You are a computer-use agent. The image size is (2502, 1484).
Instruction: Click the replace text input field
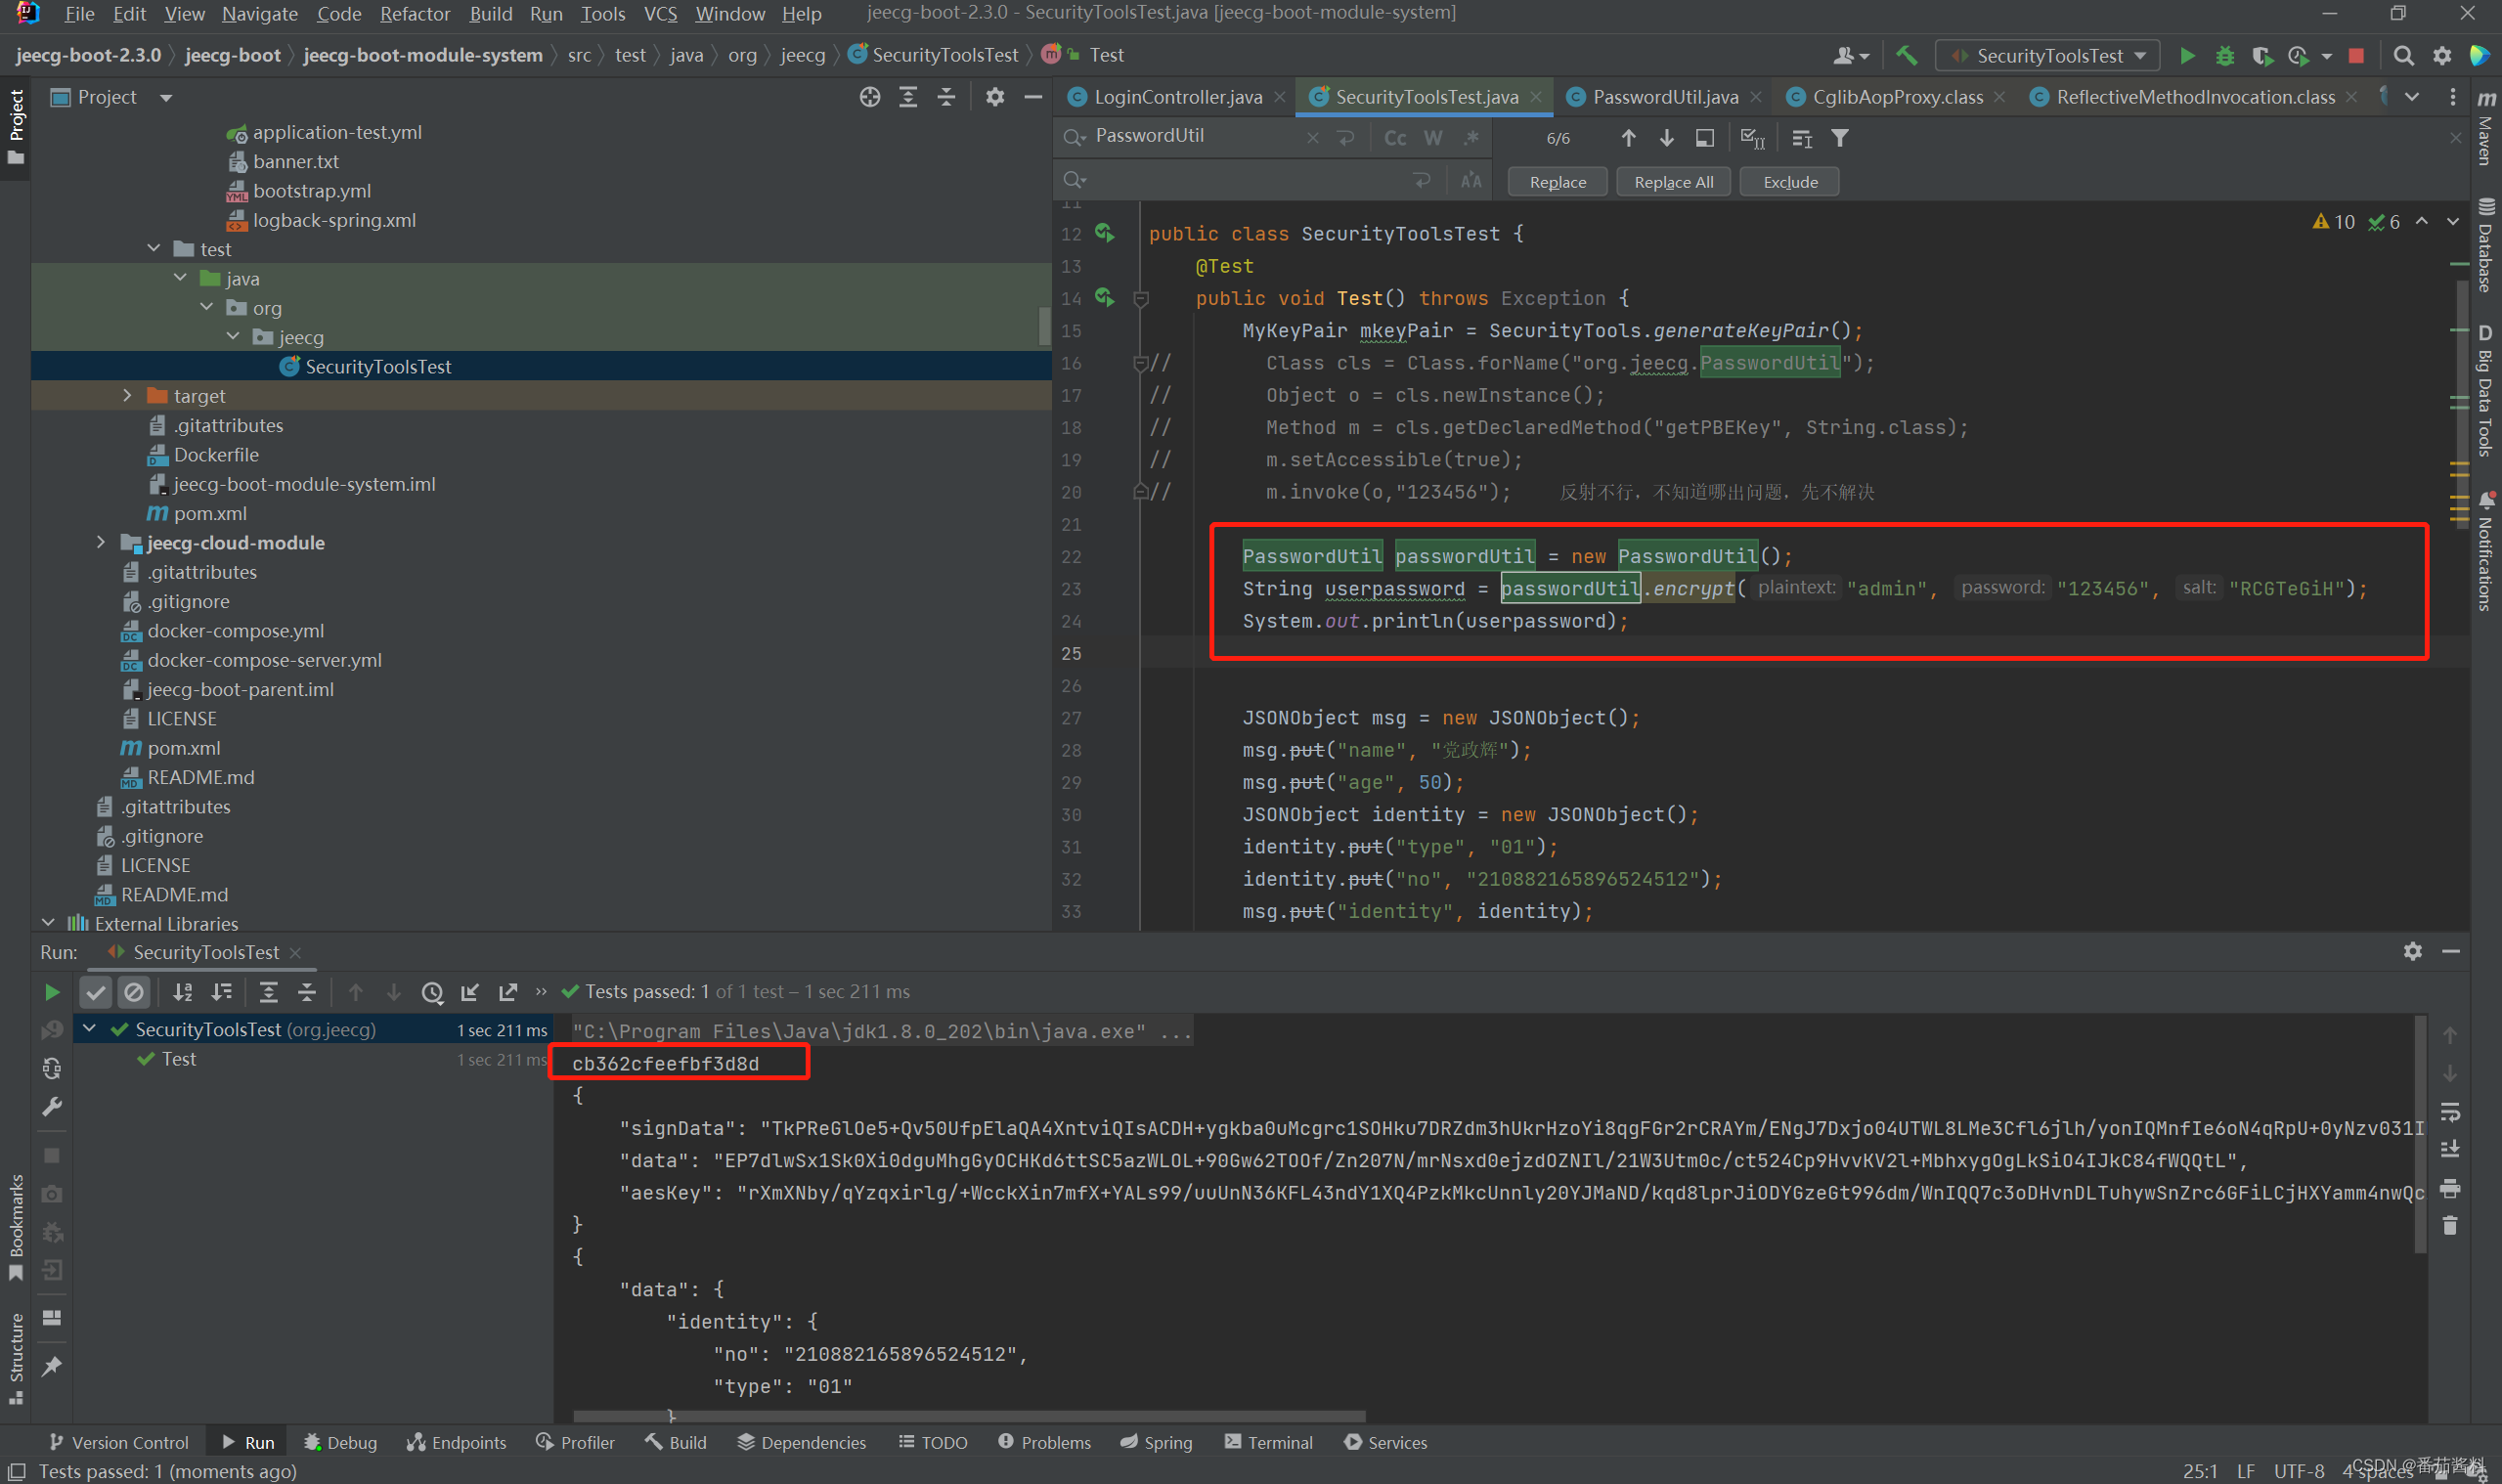pos(1245,181)
